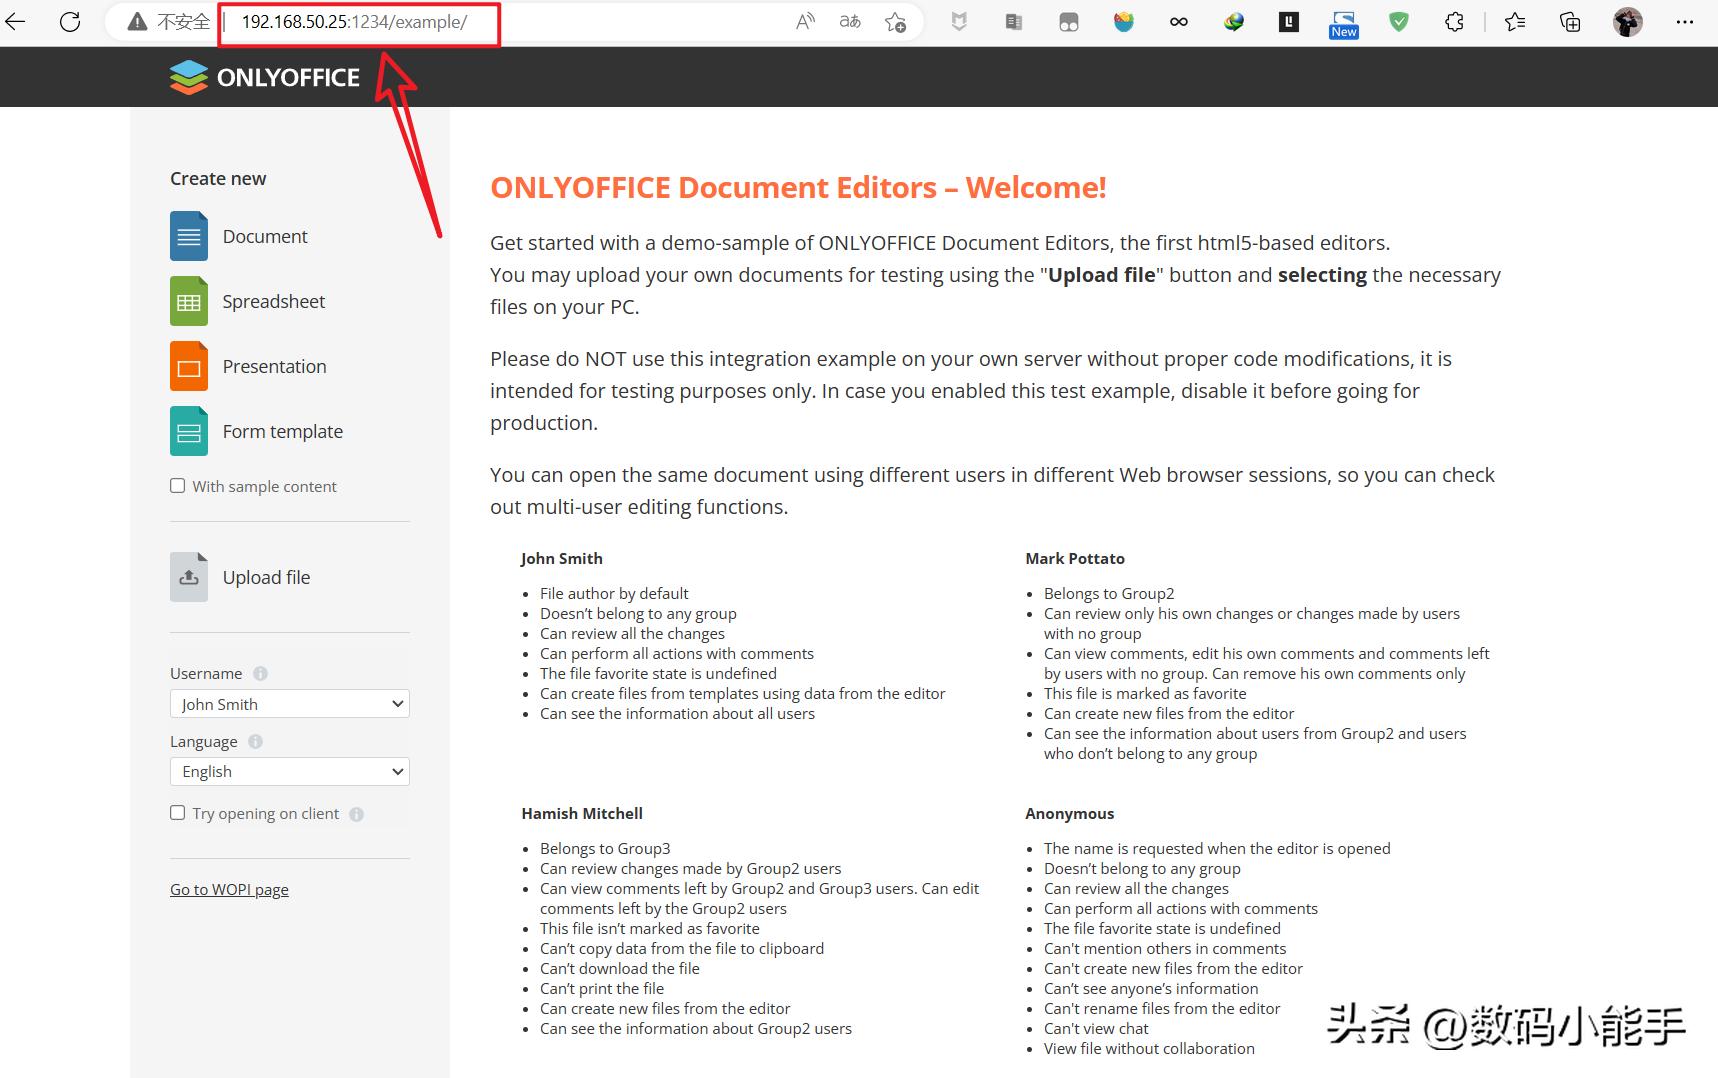1718x1078 pixels.
Task: Click the info icon beside Language
Action: (x=255, y=741)
